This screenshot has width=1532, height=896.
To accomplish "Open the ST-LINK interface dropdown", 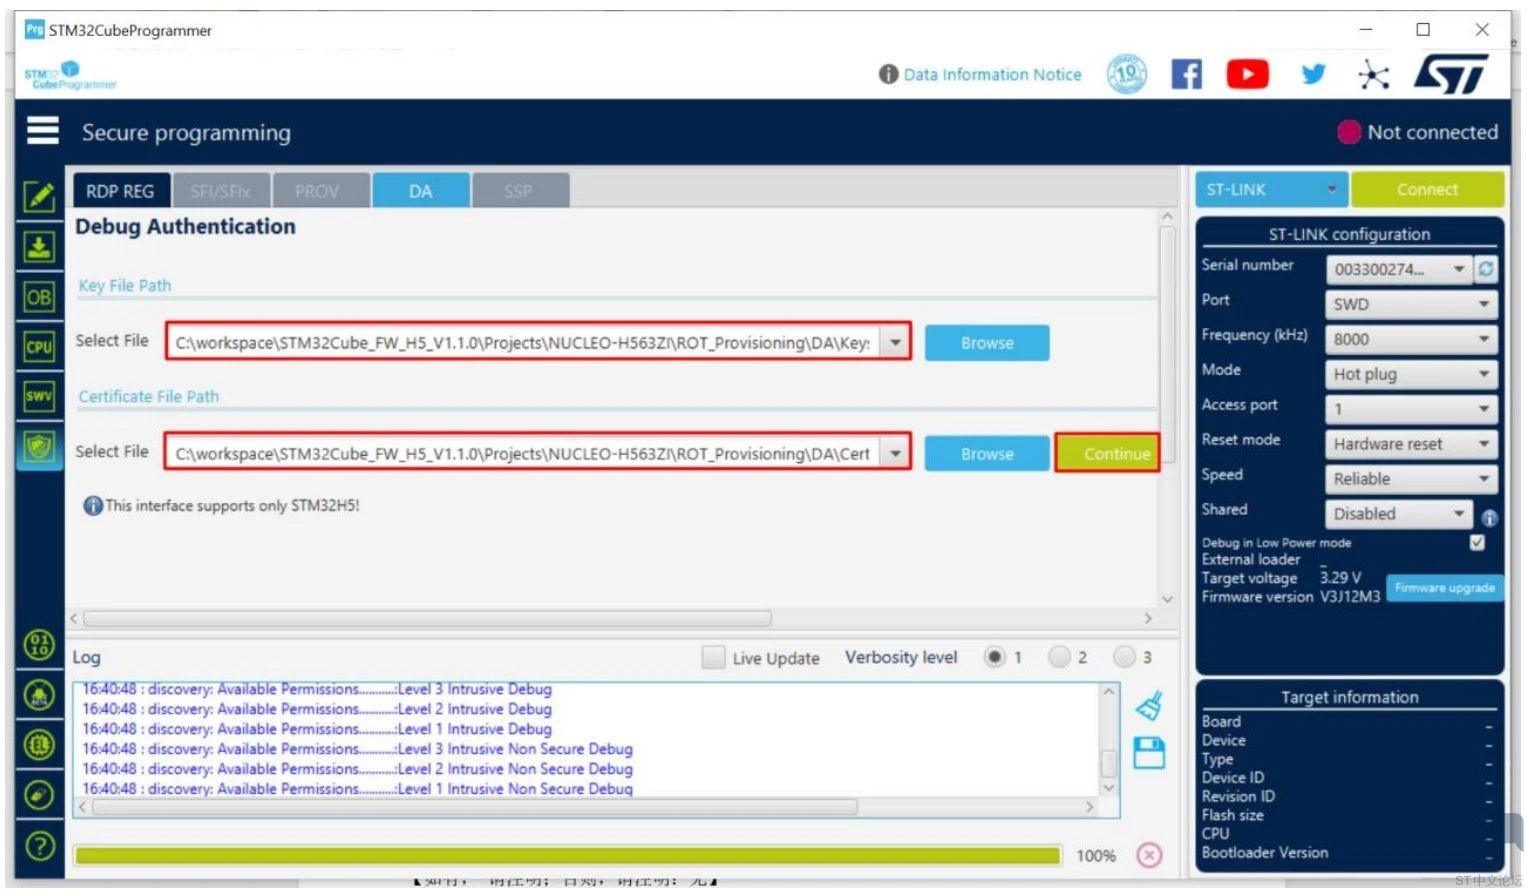I will 1271,189.
